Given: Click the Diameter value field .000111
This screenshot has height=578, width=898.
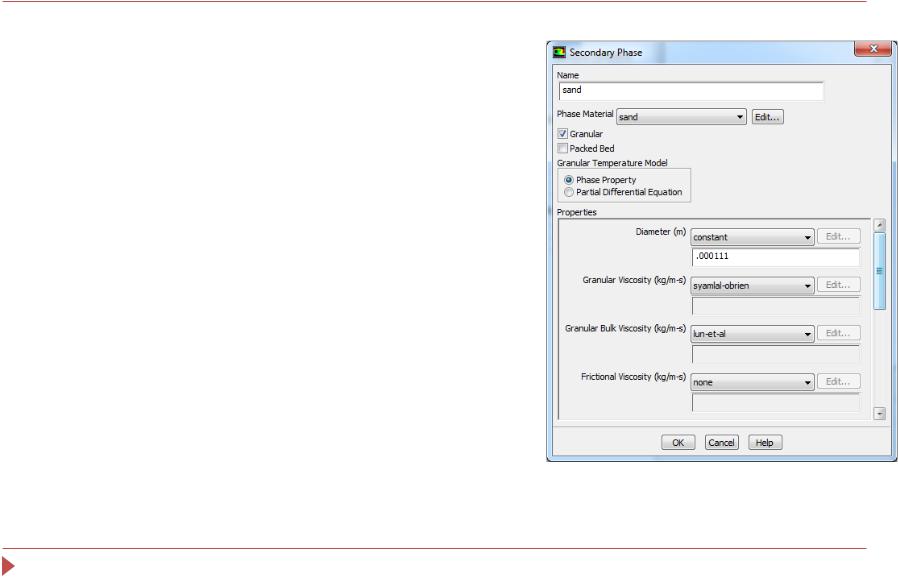Looking at the screenshot, I should point(775,257).
